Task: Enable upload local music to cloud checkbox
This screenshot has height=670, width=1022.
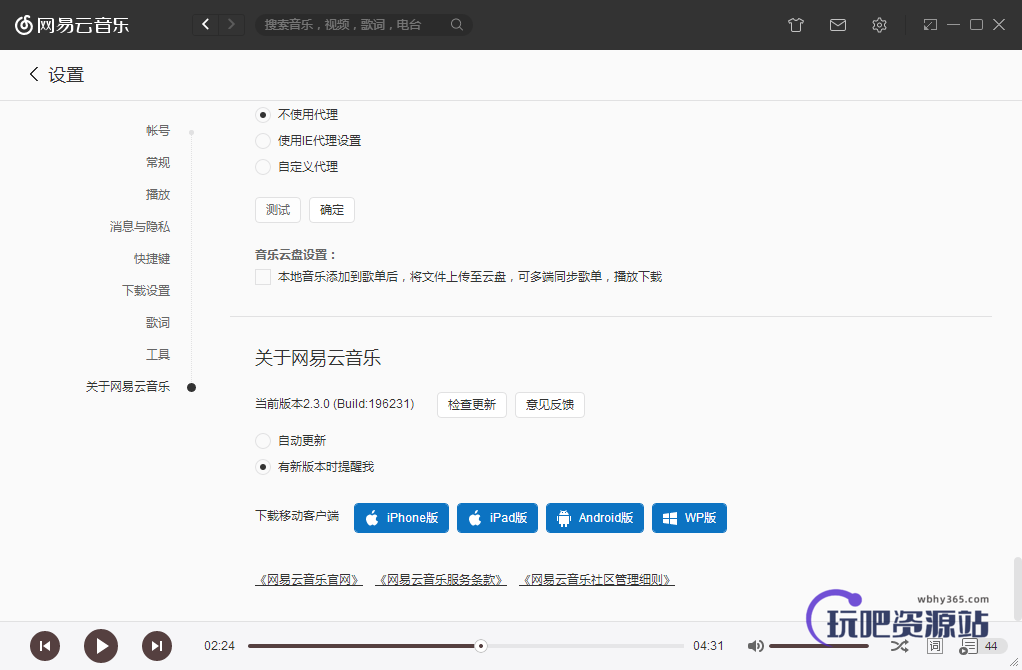Action: [x=263, y=277]
